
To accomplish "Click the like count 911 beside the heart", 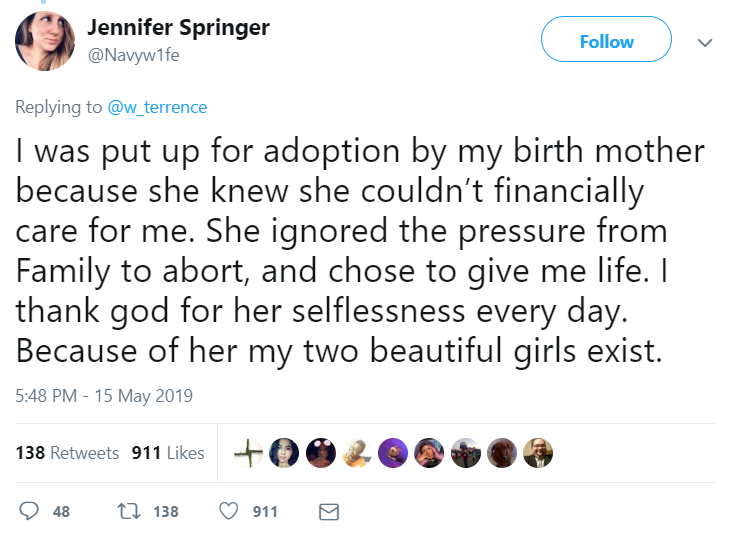I will click(x=265, y=511).
